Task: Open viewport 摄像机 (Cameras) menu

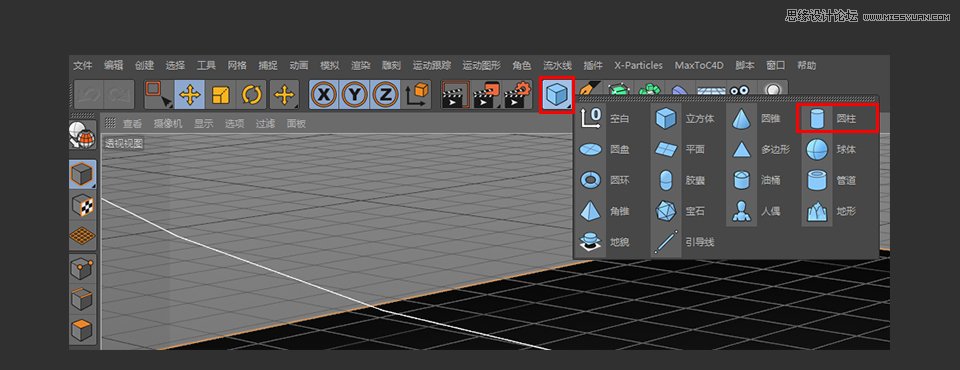Action: 168,123
